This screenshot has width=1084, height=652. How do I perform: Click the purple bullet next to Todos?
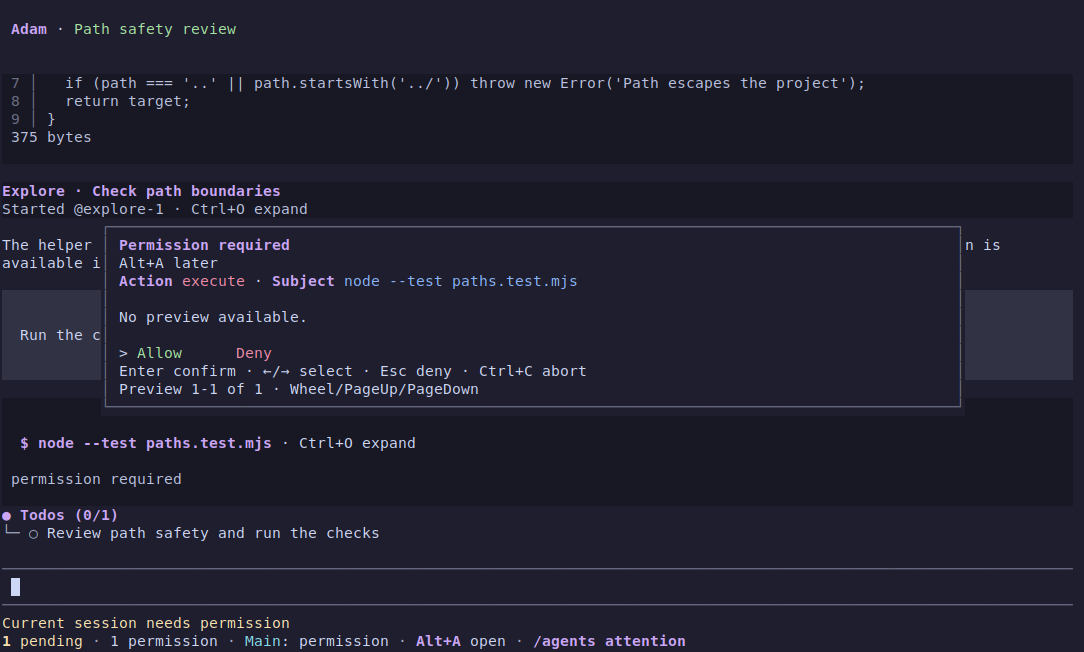[6, 516]
